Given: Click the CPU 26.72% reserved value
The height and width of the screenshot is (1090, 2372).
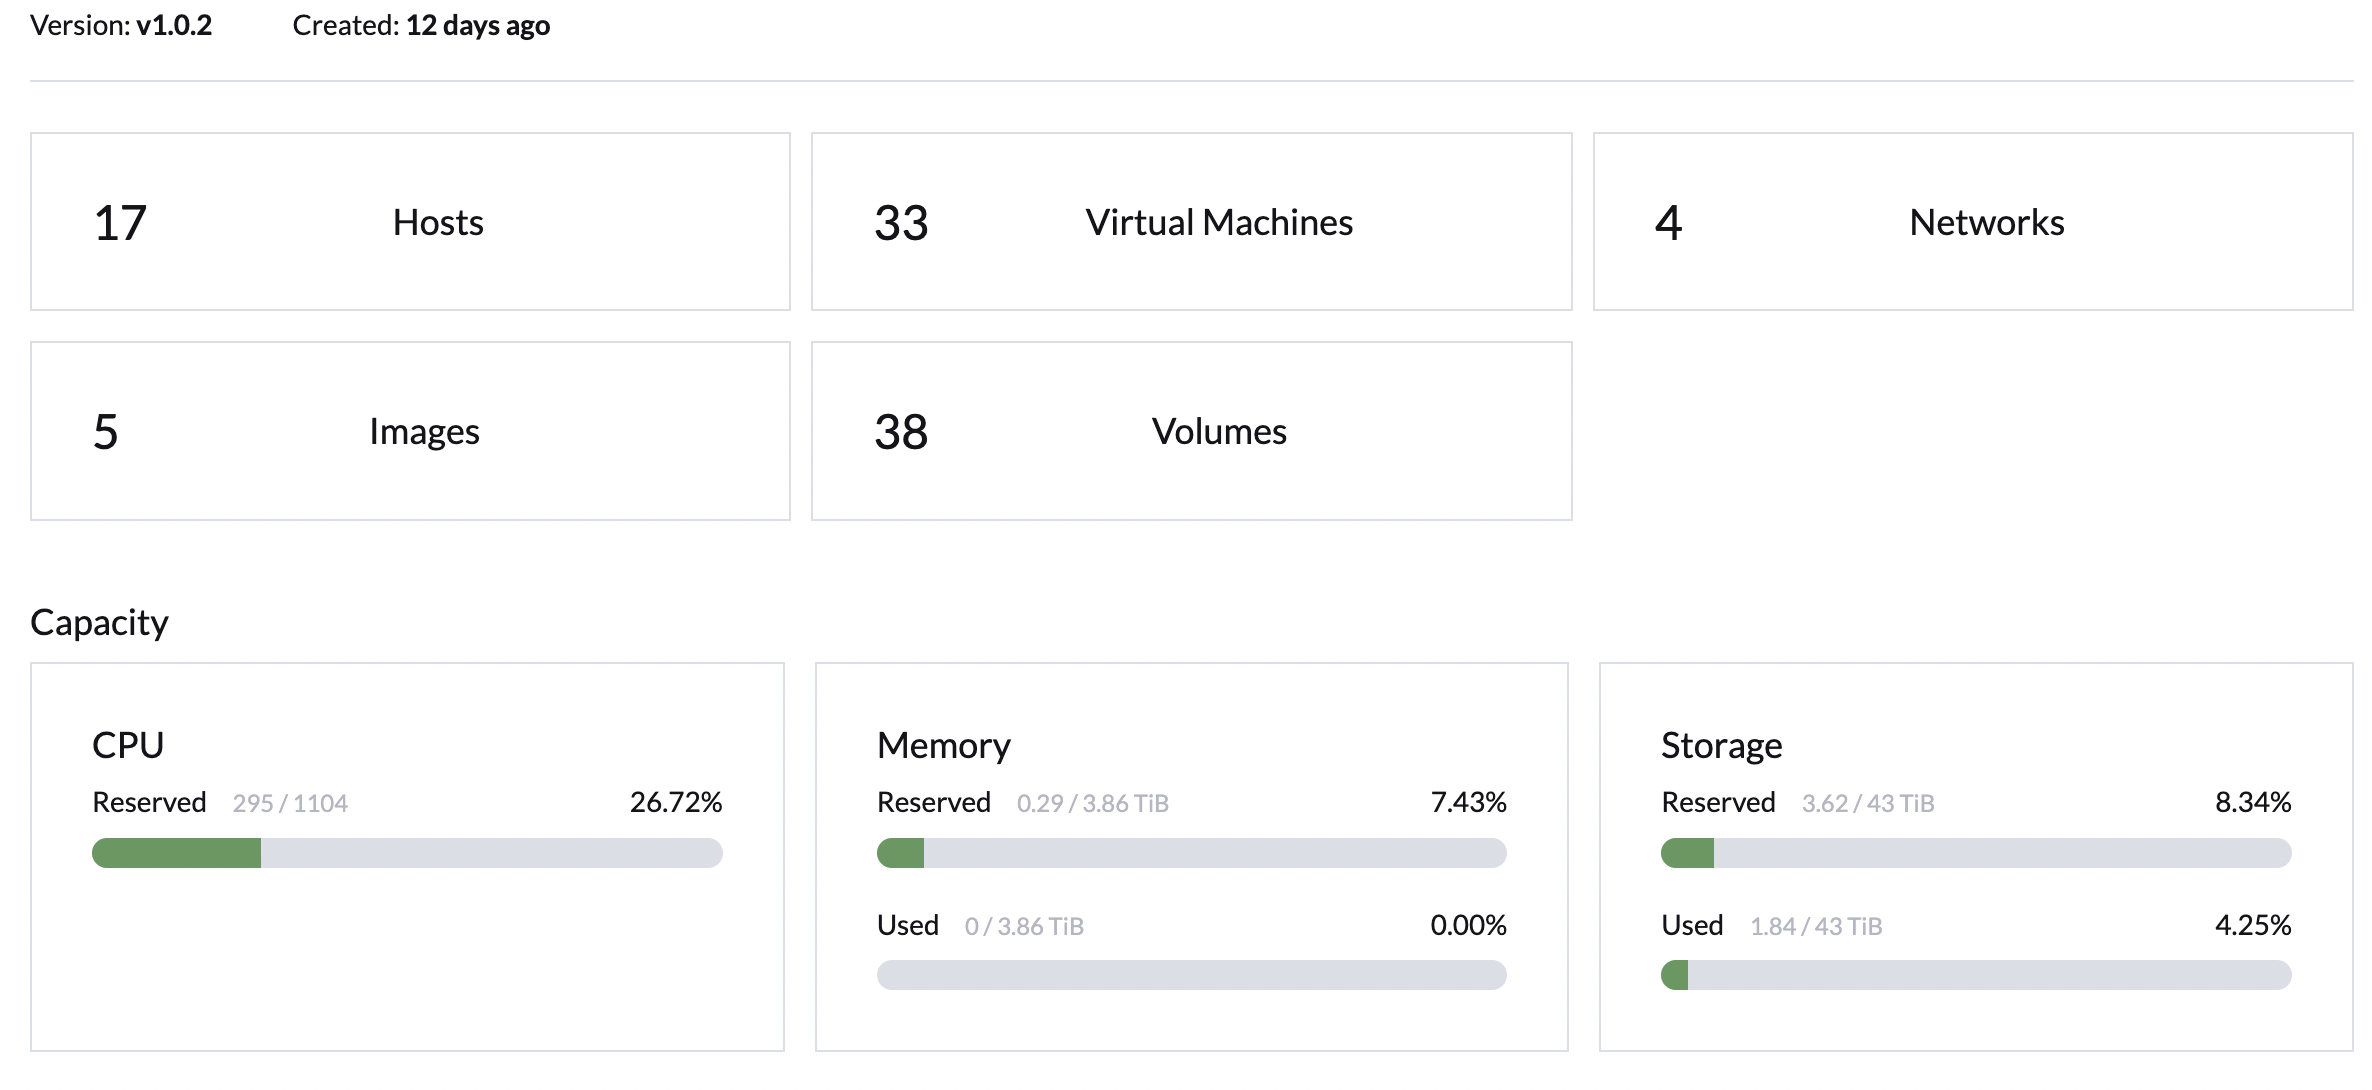Looking at the screenshot, I should click(x=676, y=802).
